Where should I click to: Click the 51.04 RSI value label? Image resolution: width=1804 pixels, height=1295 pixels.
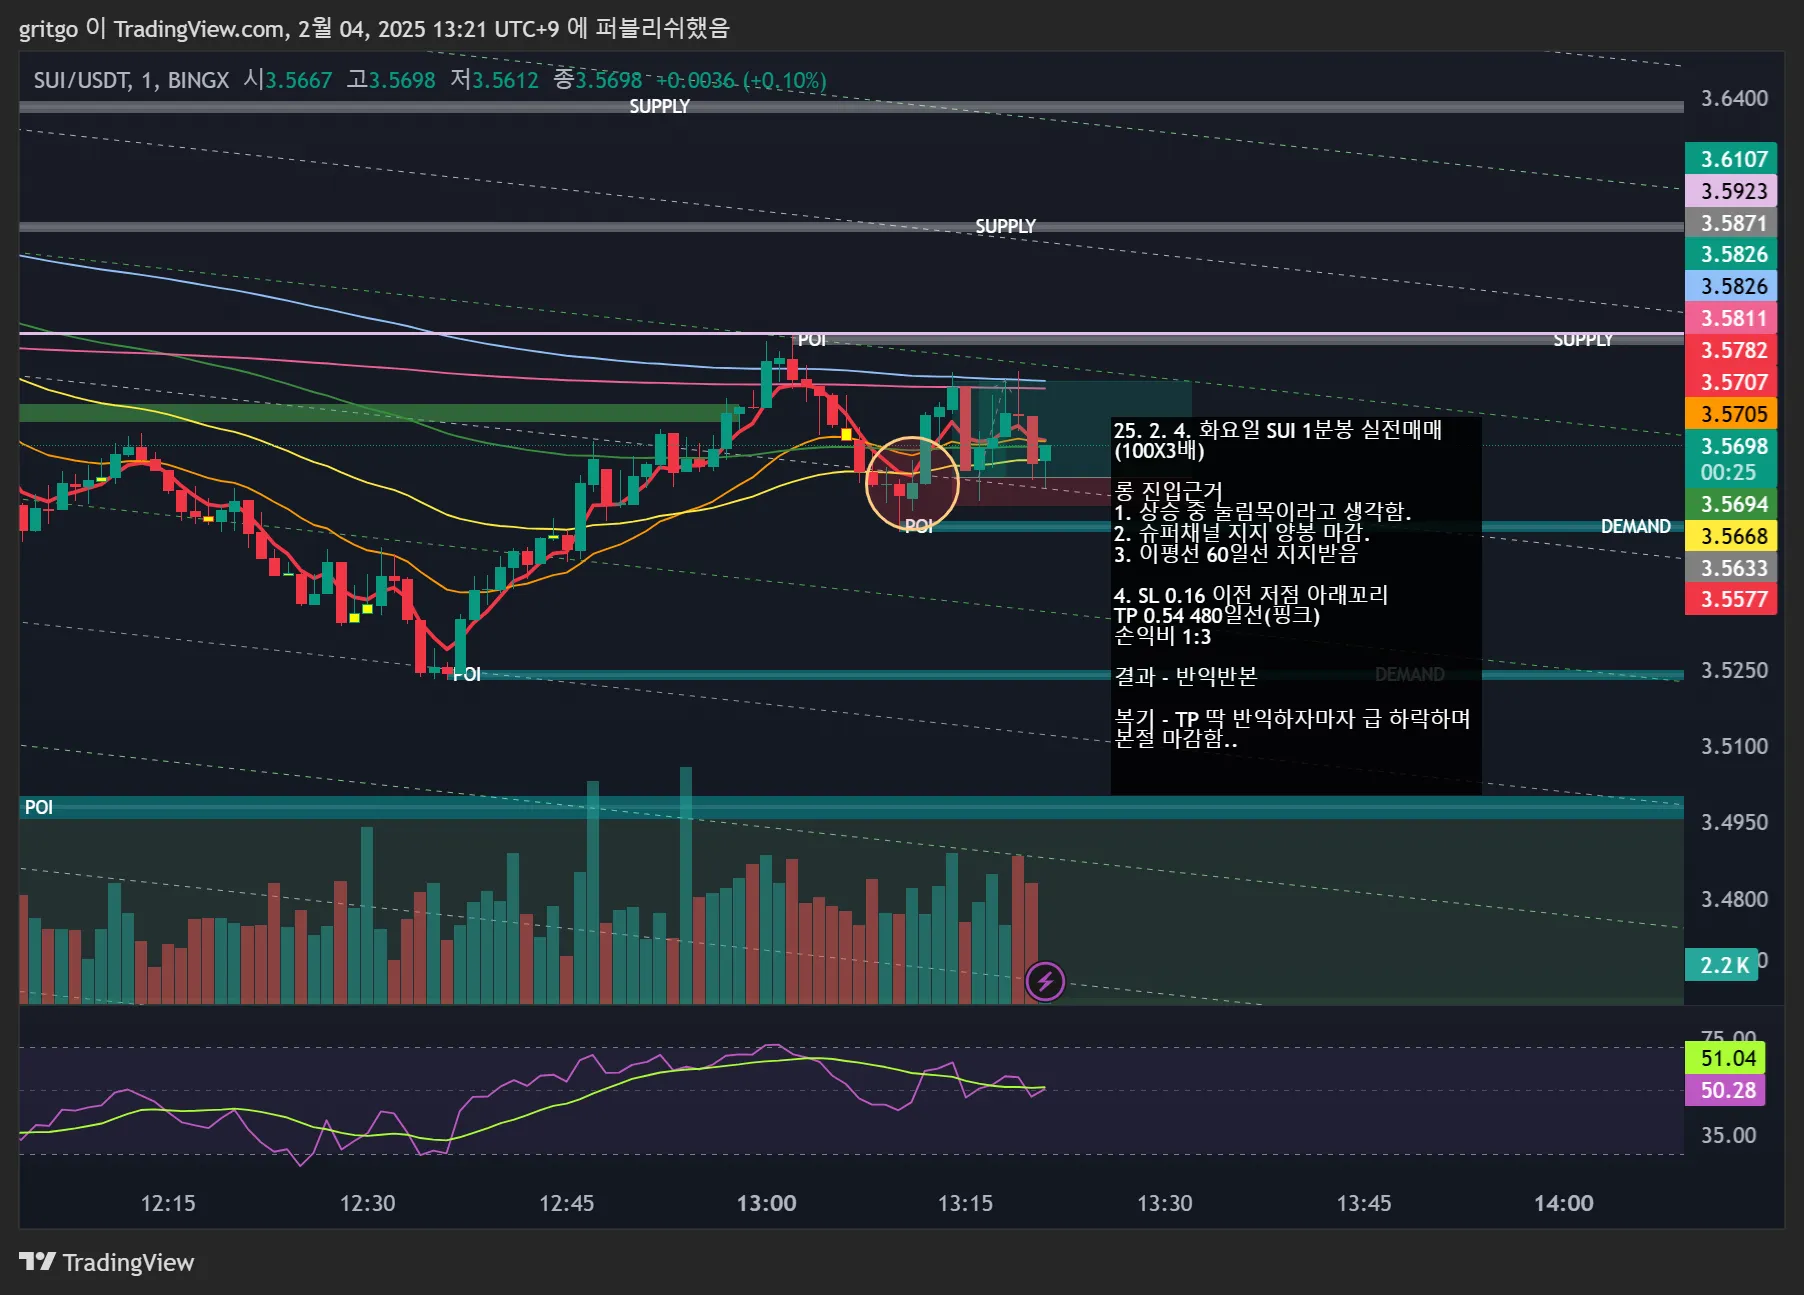tap(1727, 1058)
